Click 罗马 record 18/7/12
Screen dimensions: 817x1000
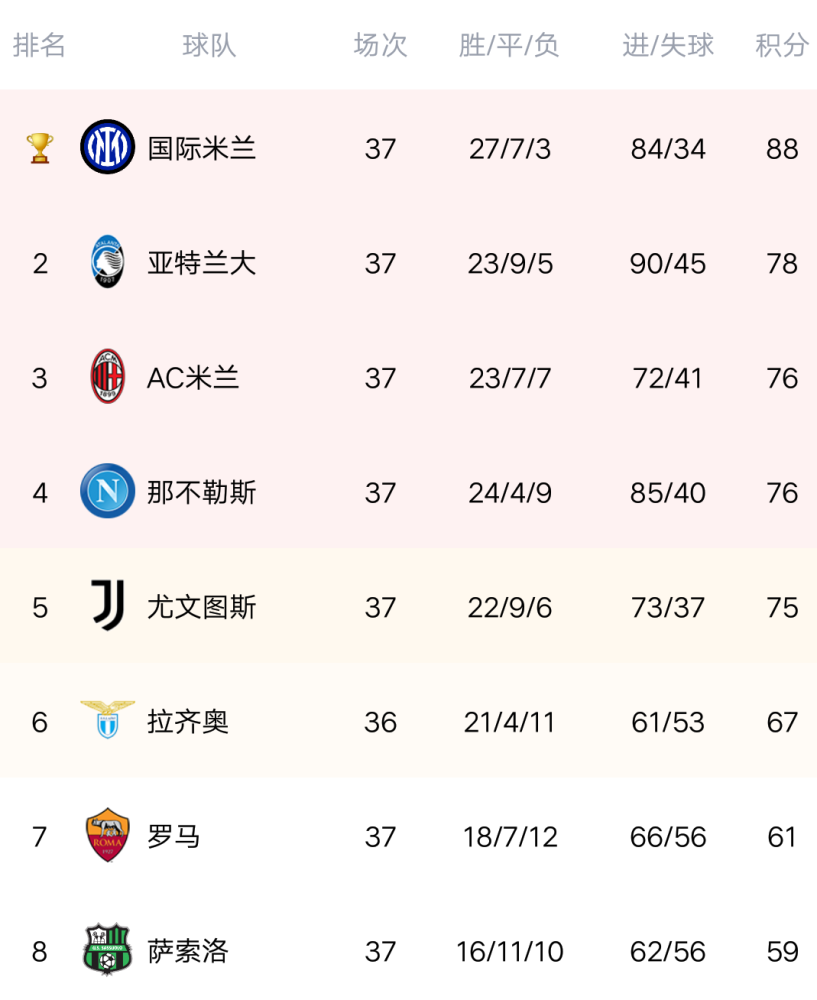pos(510,837)
